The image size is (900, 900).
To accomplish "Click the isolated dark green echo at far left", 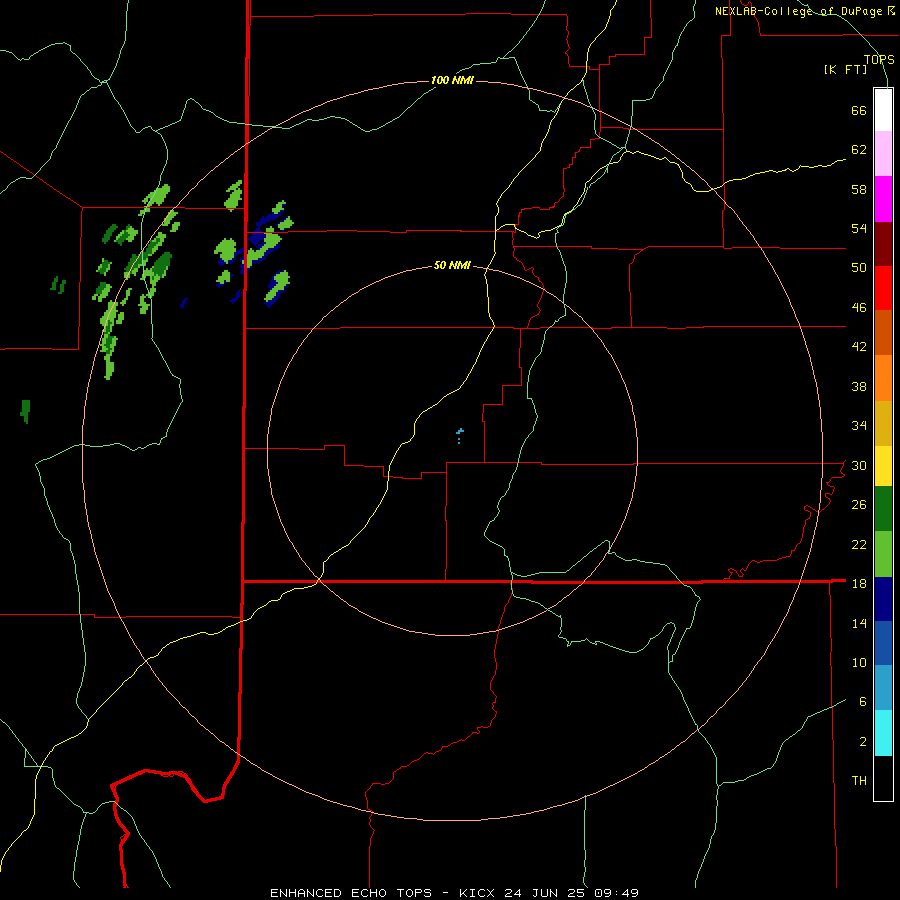I will click(x=25, y=411).
